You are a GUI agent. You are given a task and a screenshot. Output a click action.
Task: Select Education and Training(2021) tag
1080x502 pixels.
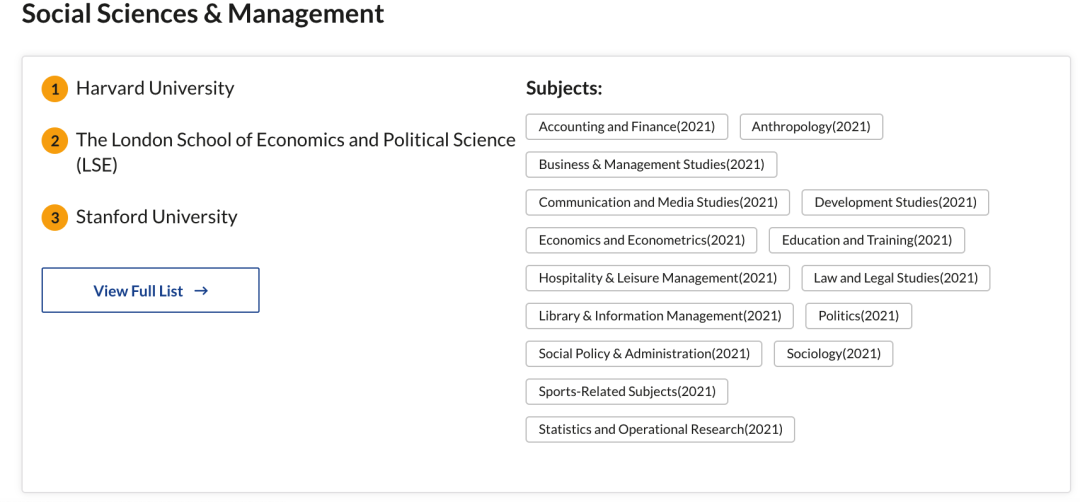pos(867,240)
